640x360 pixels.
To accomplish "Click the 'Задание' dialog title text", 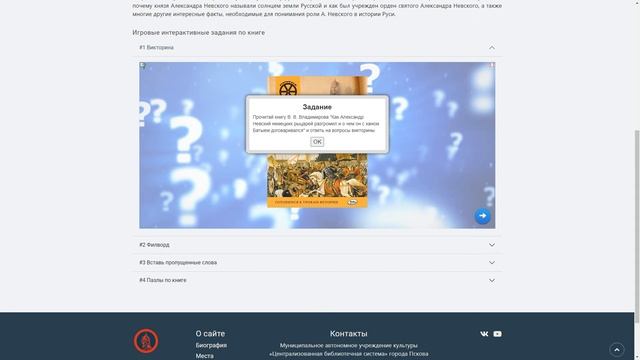I will (317, 107).
